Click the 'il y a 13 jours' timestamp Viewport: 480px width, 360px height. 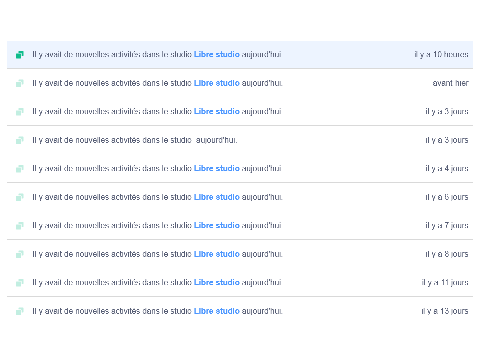point(445,311)
